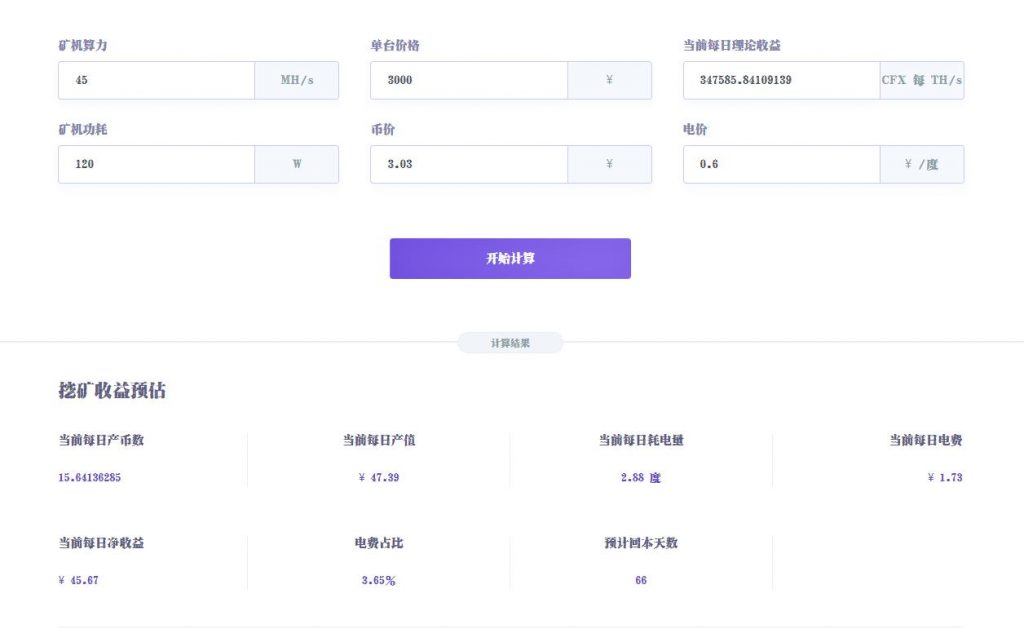The width and height of the screenshot is (1024, 629).
Task: Click the 预计回本天数 value 66
Action: point(641,580)
